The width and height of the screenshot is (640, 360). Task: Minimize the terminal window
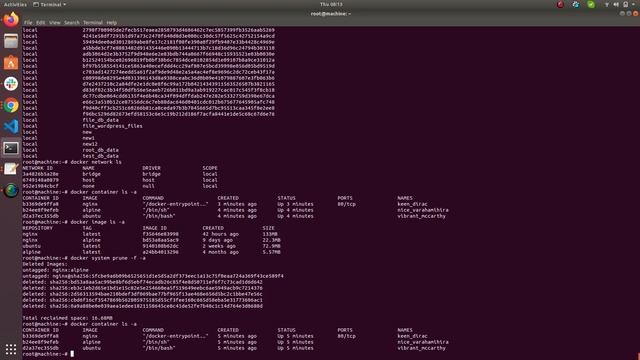click(x=622, y=13)
